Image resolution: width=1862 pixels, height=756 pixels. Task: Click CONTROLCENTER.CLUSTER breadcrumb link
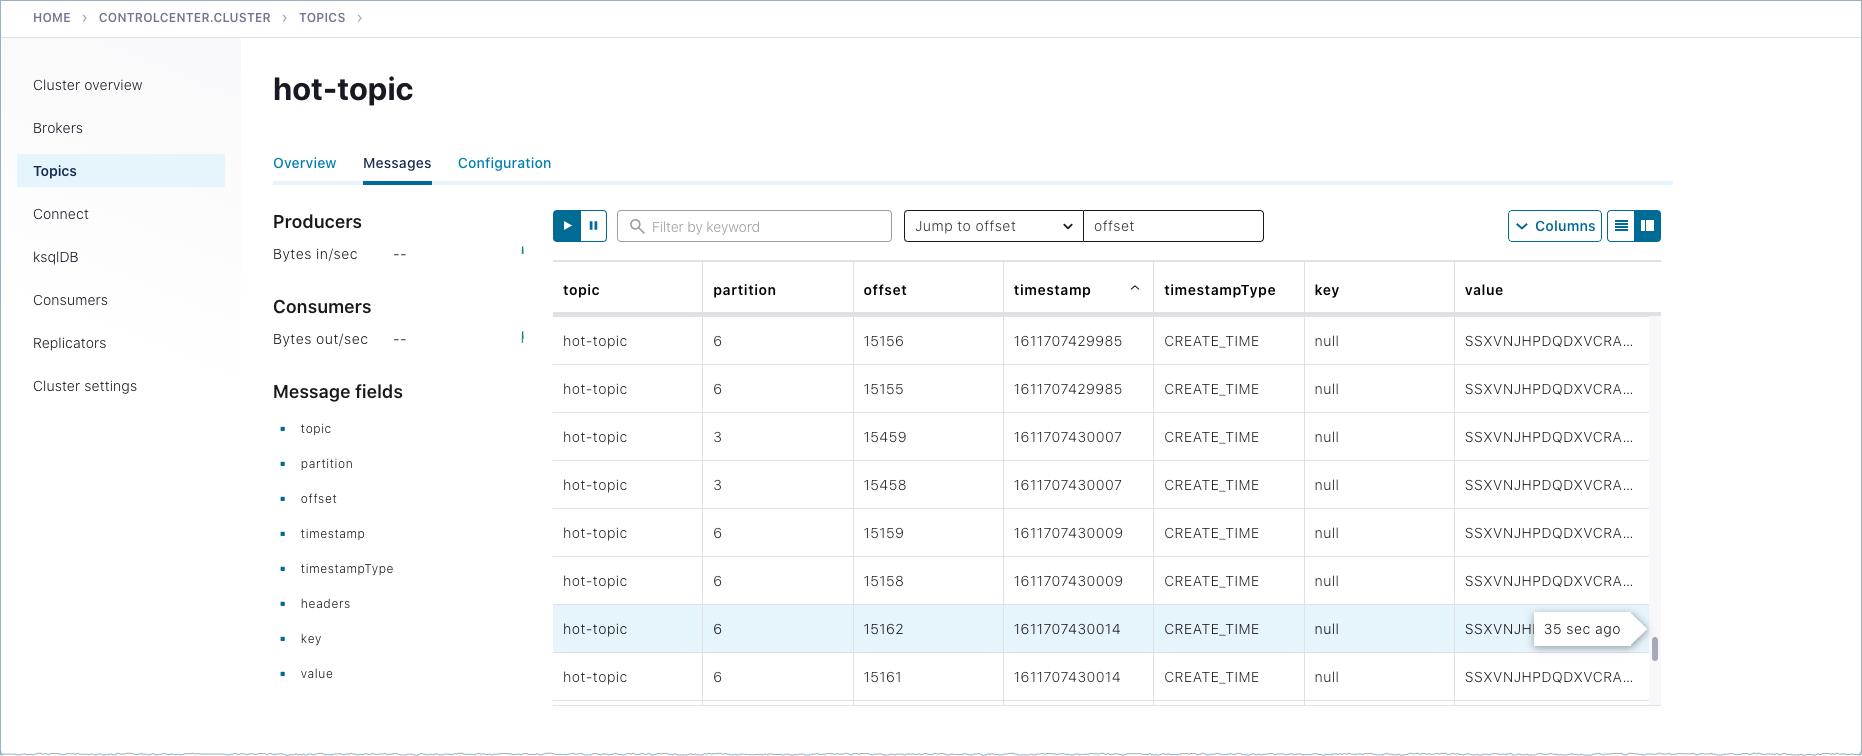(185, 18)
